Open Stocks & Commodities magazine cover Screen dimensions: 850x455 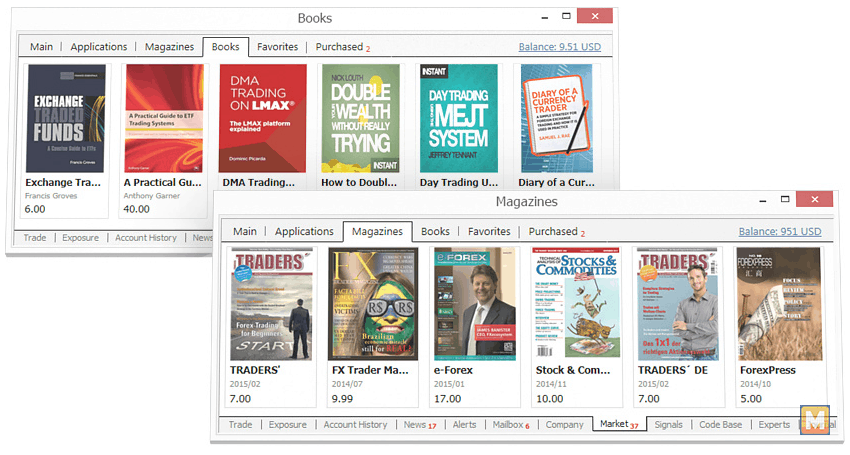click(x=576, y=304)
